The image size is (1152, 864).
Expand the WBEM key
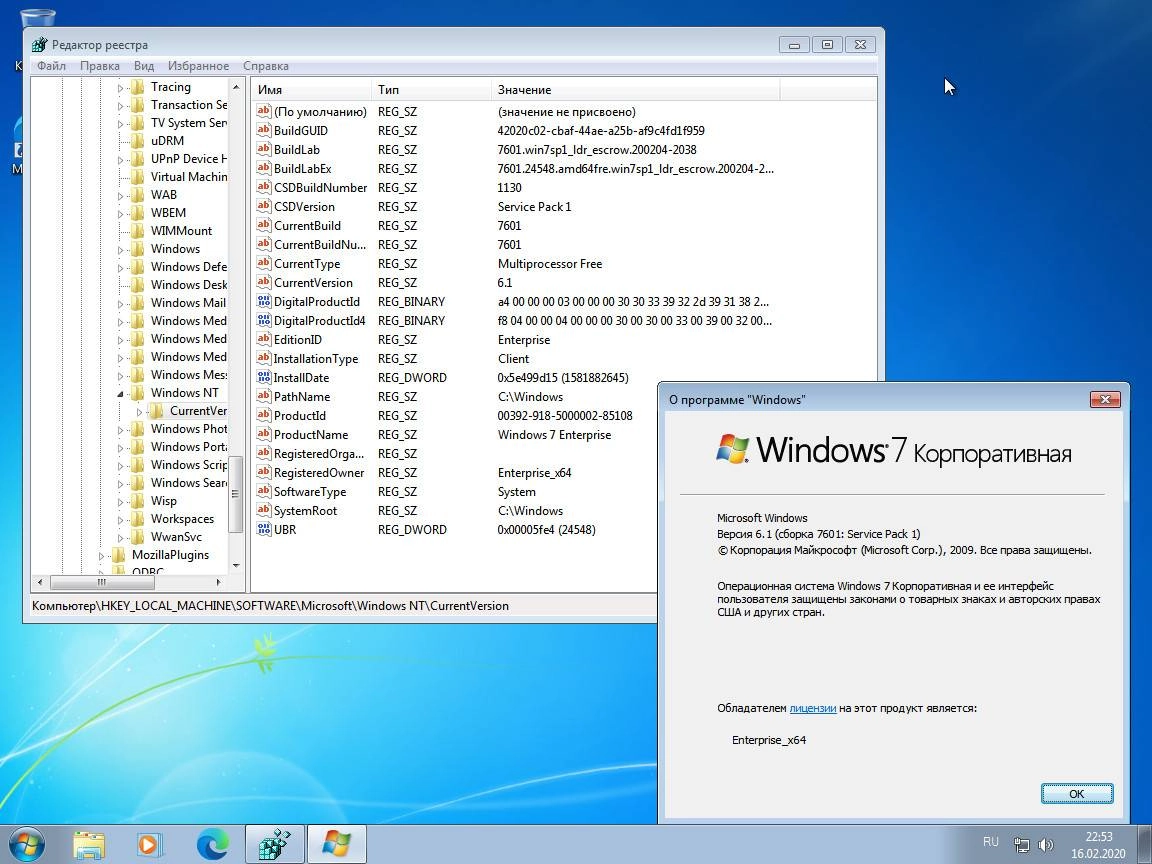point(120,213)
